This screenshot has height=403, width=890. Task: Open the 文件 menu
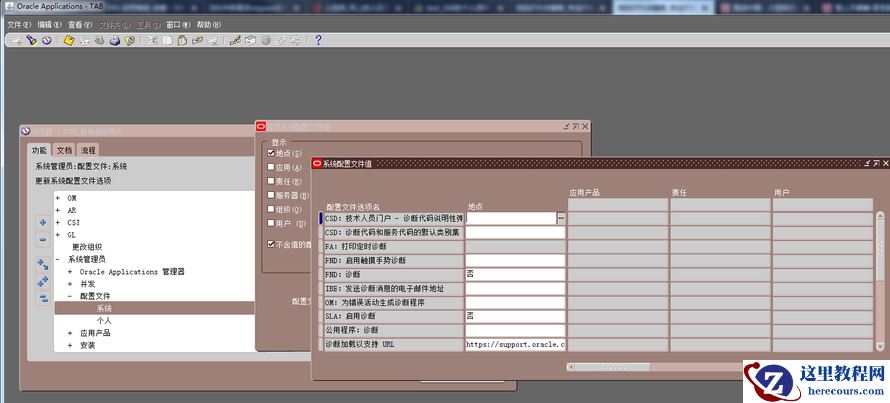tap(19, 25)
